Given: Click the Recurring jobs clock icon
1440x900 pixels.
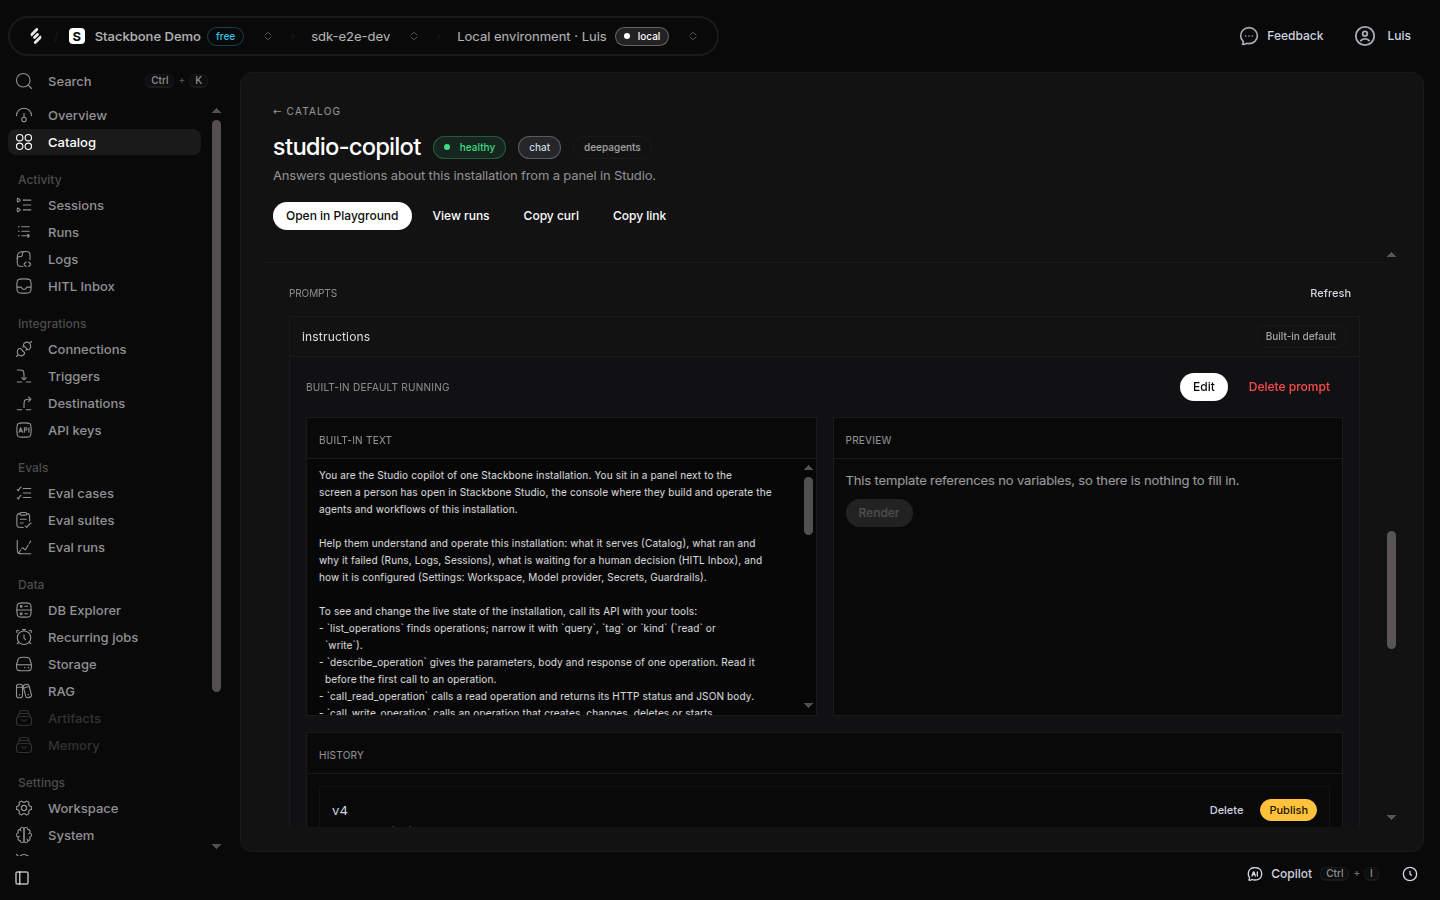Looking at the screenshot, I should (24, 637).
